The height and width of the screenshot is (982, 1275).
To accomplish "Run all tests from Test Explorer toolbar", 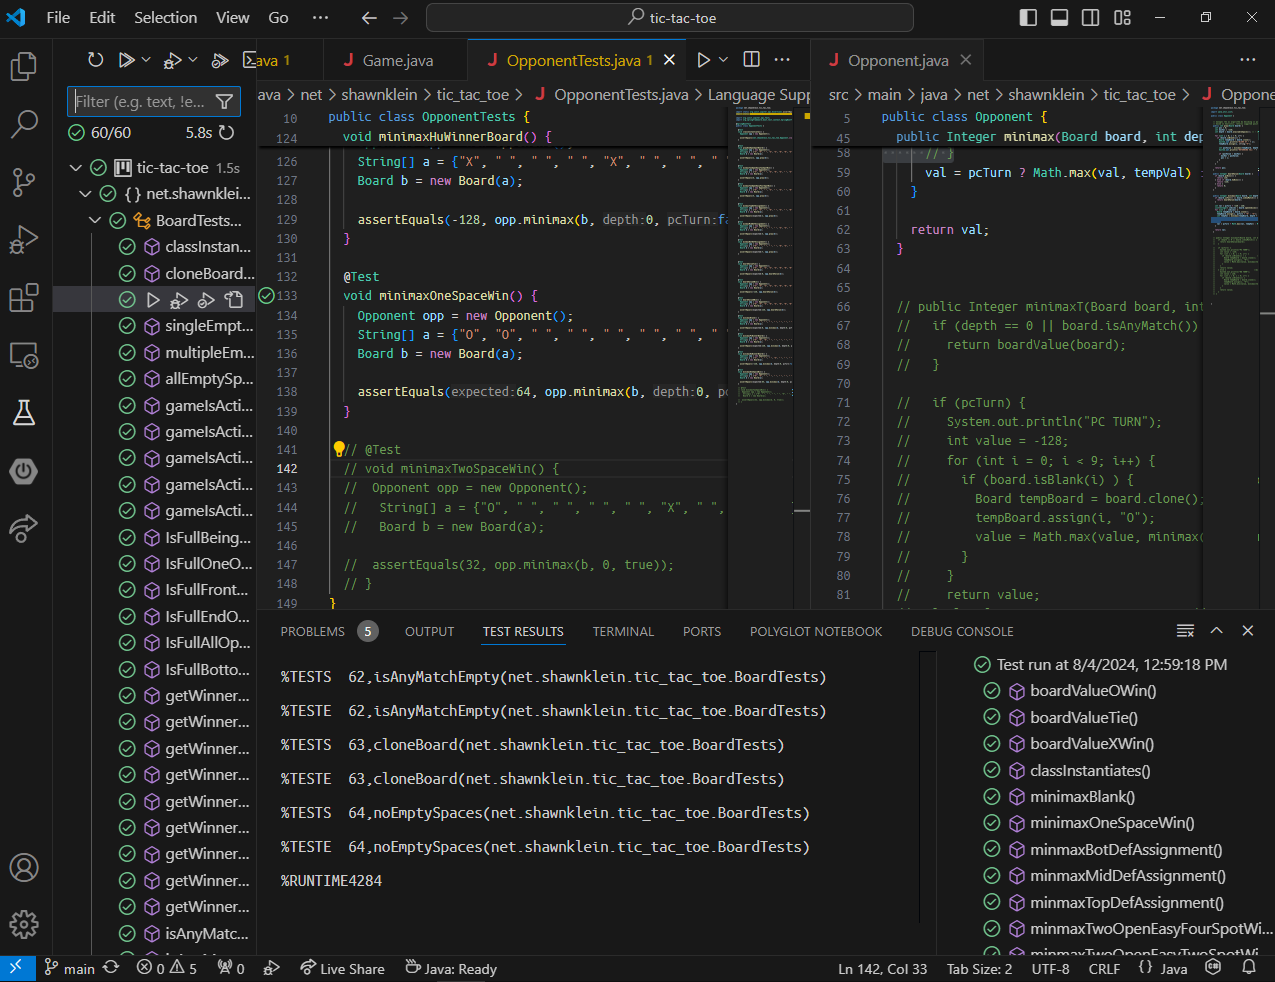I will tap(127, 60).
